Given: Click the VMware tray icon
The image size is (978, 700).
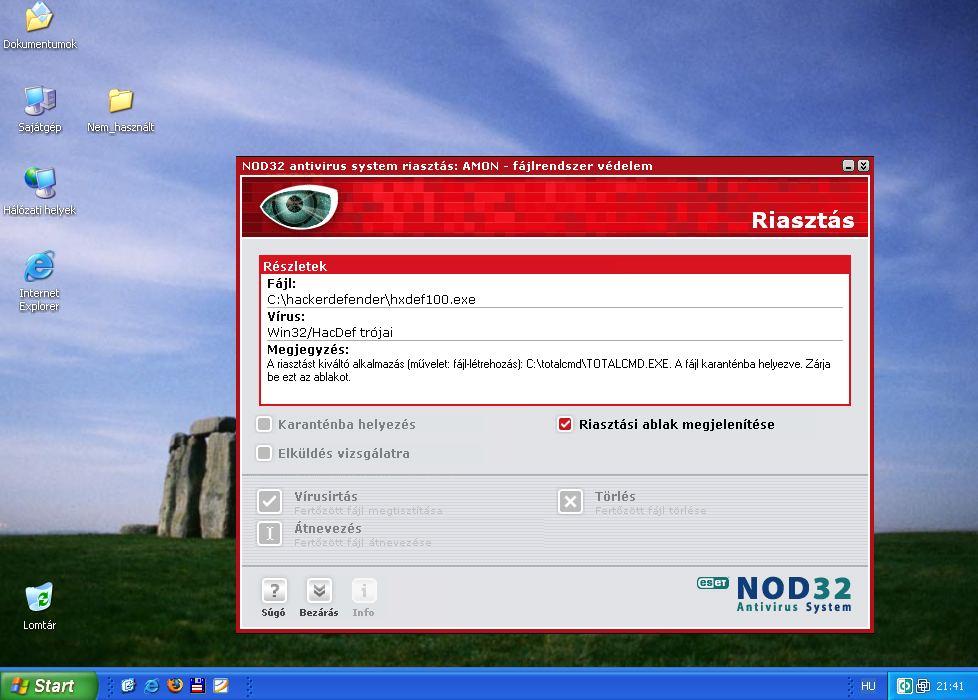Looking at the screenshot, I should point(922,686).
